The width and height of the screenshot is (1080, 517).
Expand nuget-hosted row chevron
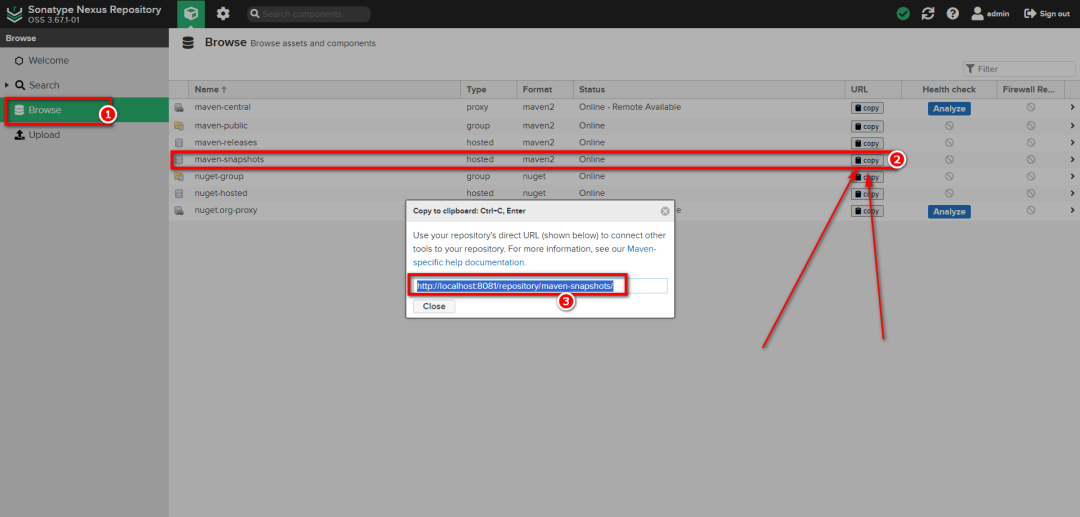1072,193
